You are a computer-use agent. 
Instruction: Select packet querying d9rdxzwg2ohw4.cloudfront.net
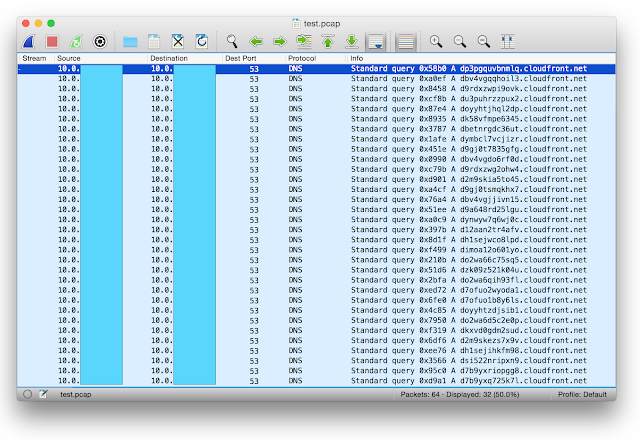pos(316,169)
